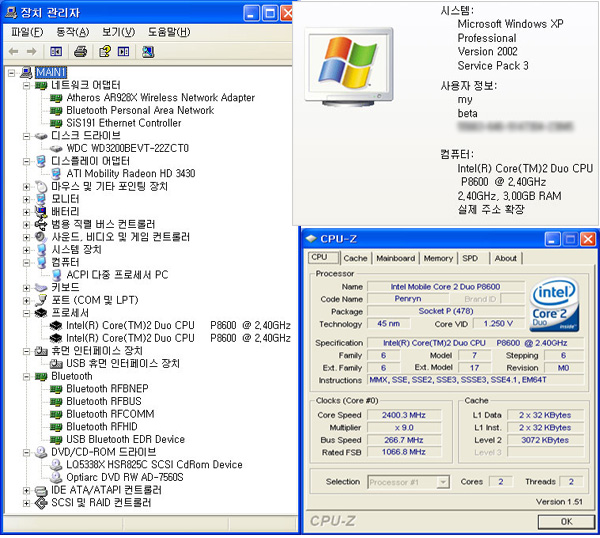This screenshot has width=600, height=538.
Task: Click the ATI Mobility Radeon HD 3430 icon
Action: pyautogui.click(x=56, y=174)
